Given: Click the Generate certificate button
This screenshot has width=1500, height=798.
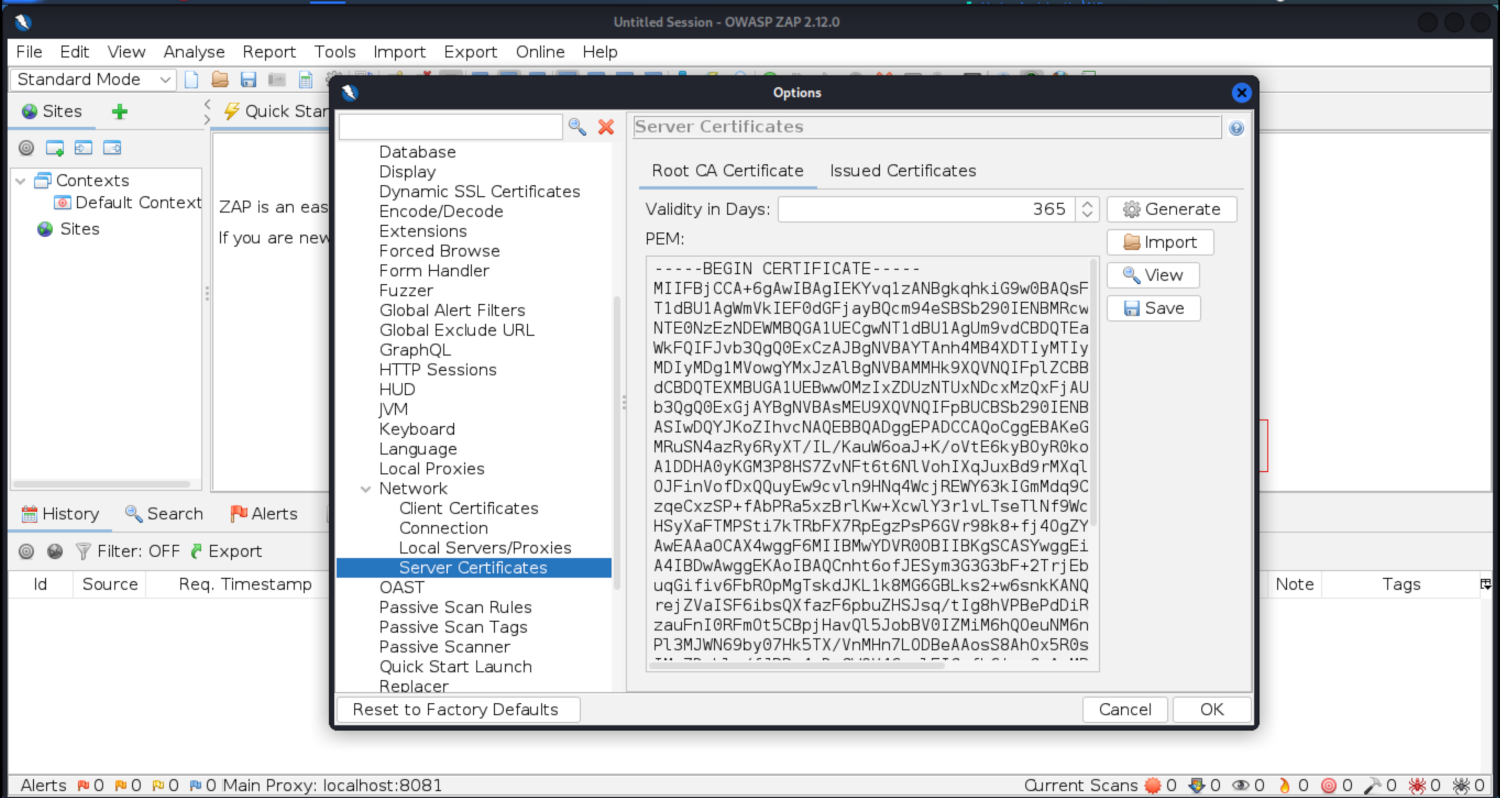Looking at the screenshot, I should point(1172,209).
